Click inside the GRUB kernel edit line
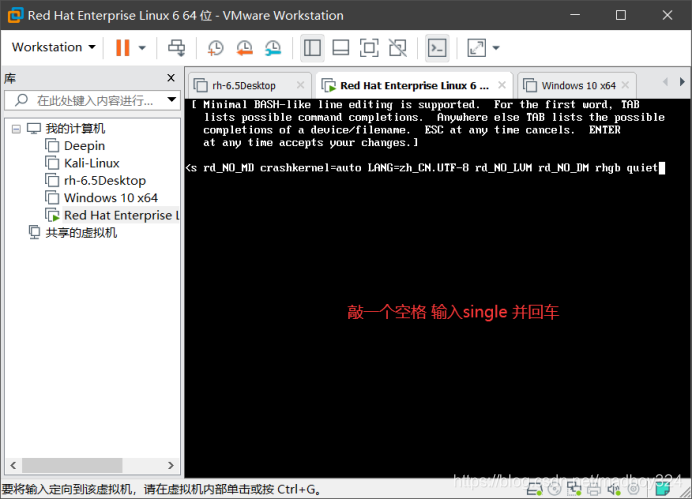This screenshot has height=500, width=692. pos(425,168)
